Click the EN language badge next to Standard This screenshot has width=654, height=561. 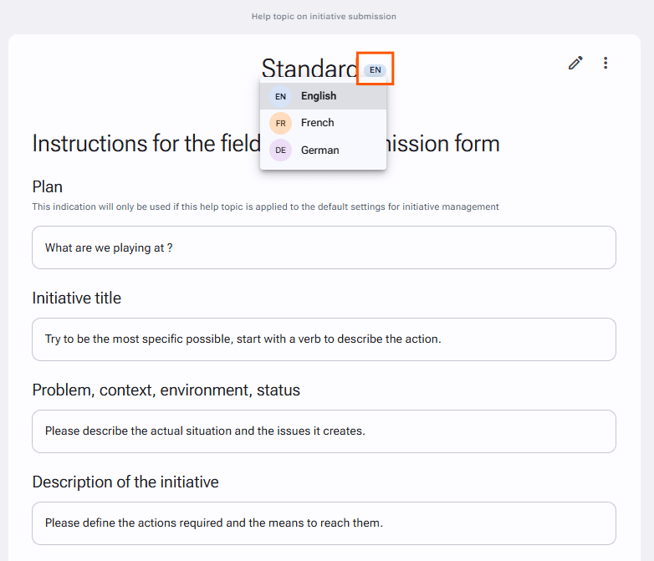[375, 70]
